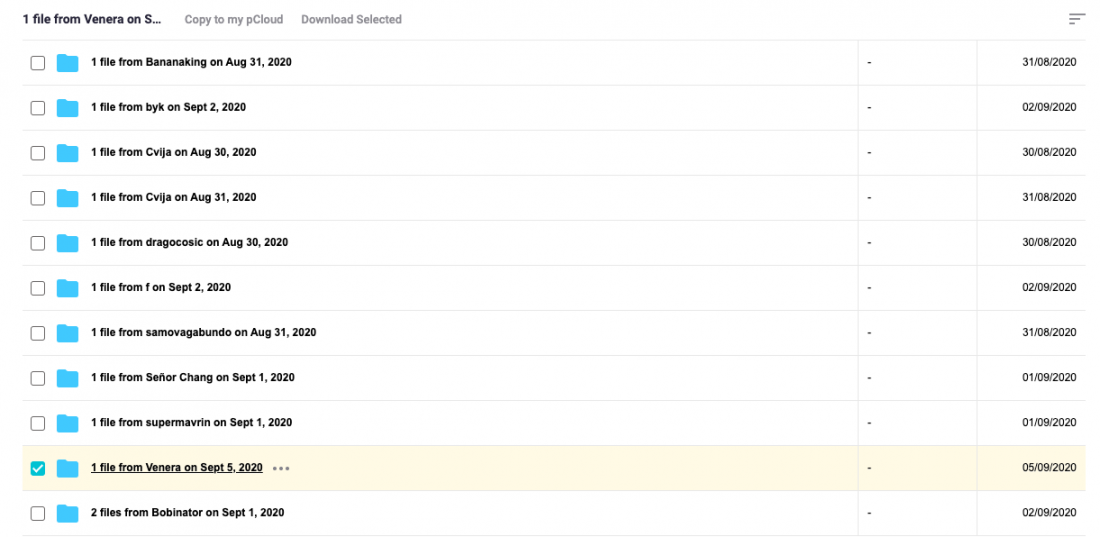Image resolution: width=1100 pixels, height=537 pixels.
Task: Click the Bobinator folder icon
Action: (x=67, y=513)
